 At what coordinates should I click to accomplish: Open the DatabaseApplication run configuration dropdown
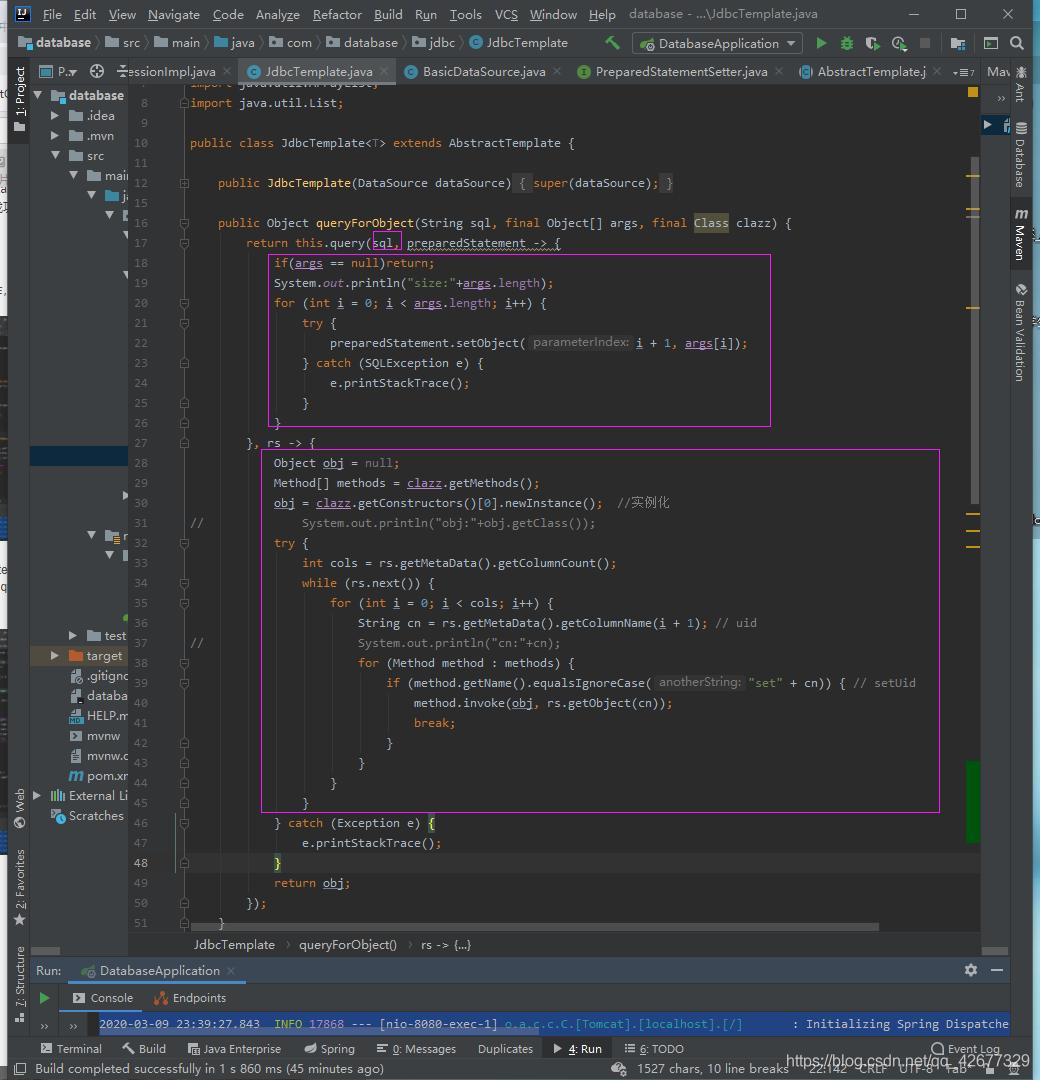717,43
